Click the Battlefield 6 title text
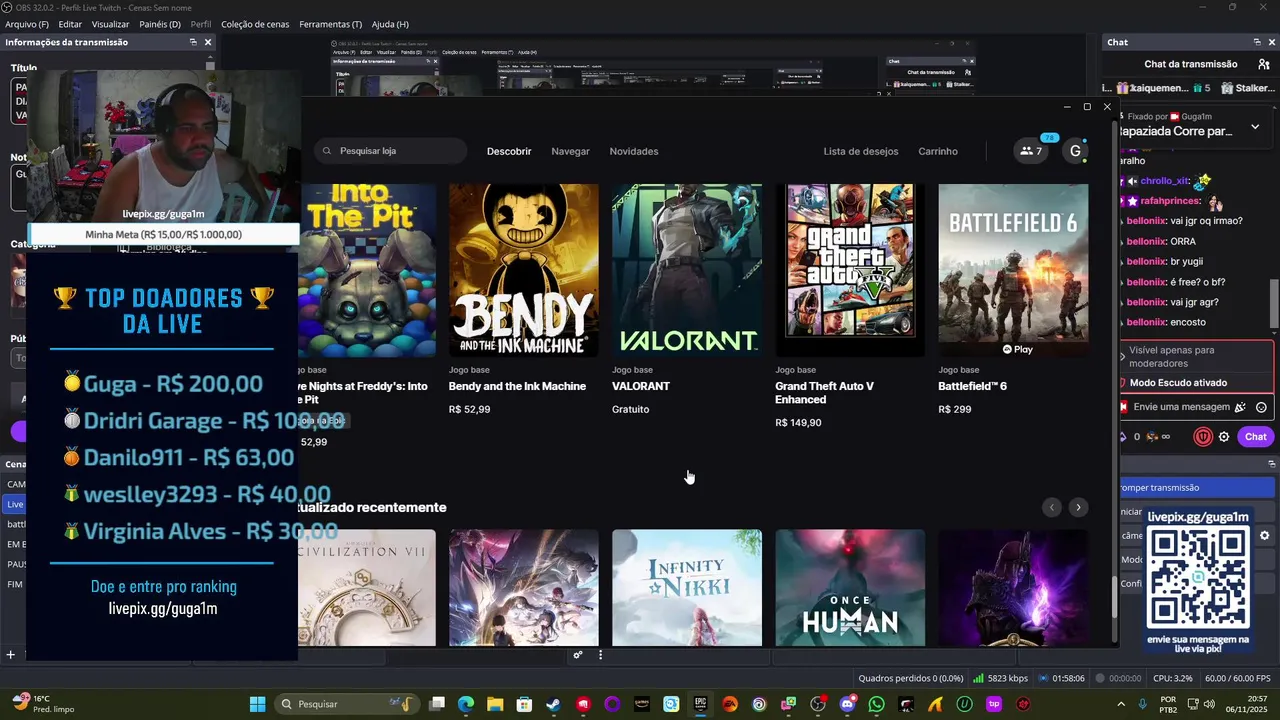This screenshot has height=720, width=1280. pyautogui.click(x=972, y=386)
